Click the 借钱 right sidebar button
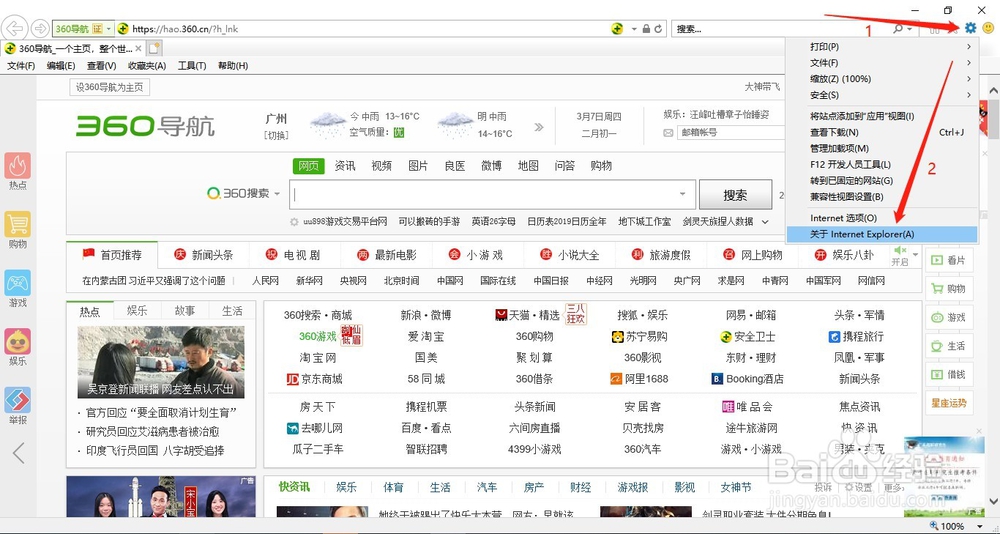Viewport: 1000px width, 534px height. (947, 375)
